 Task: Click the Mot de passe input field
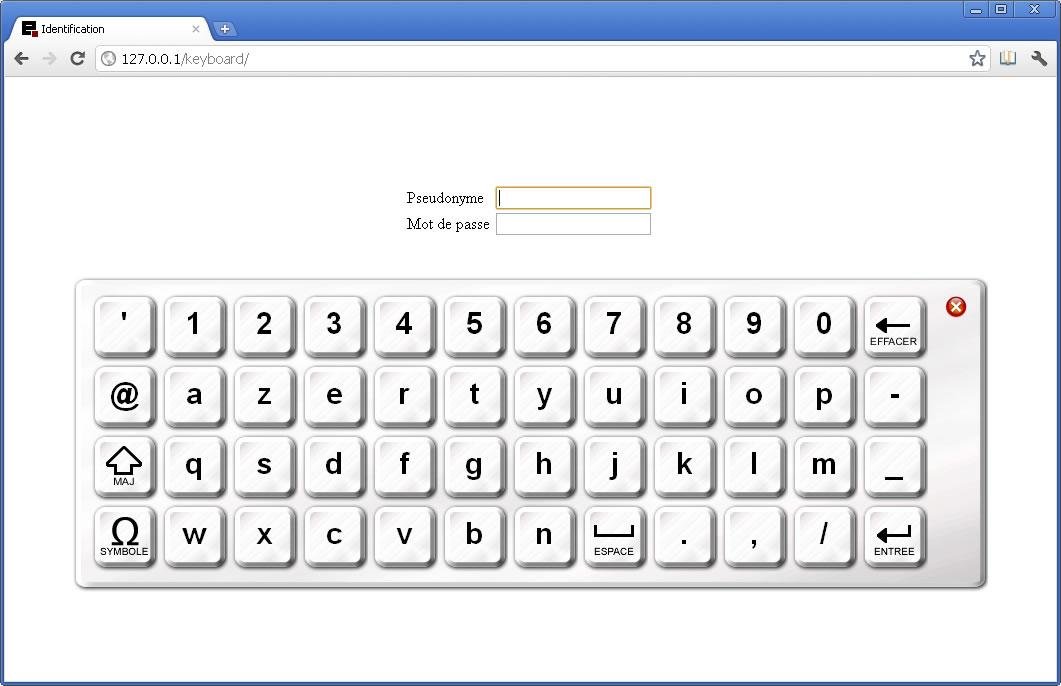[x=572, y=224]
